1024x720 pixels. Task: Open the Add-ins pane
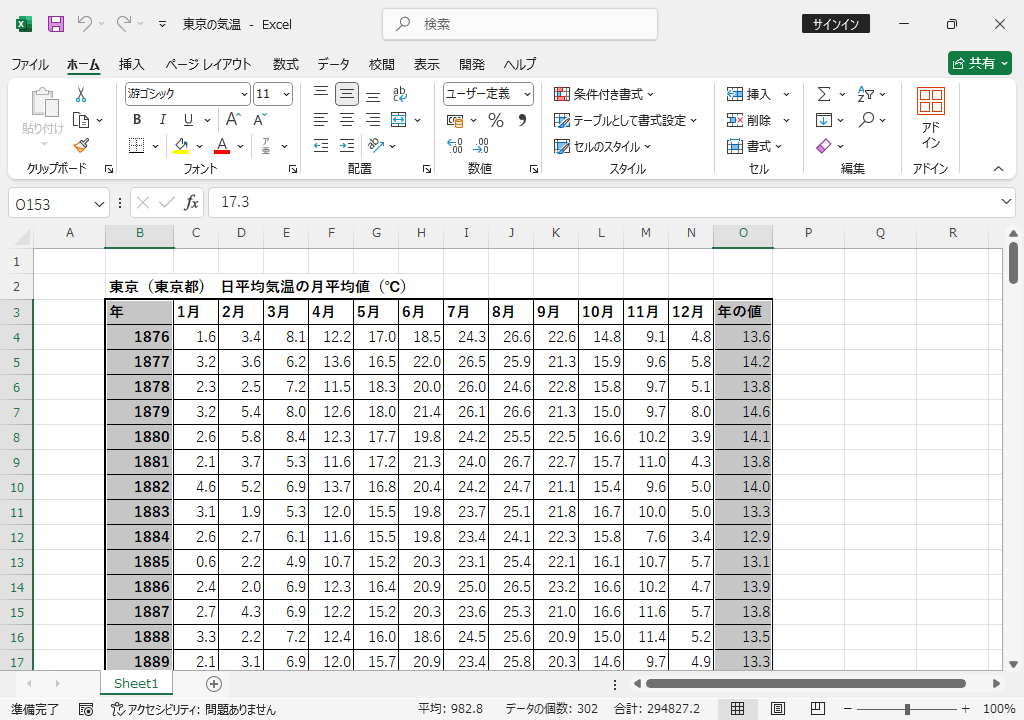click(931, 119)
